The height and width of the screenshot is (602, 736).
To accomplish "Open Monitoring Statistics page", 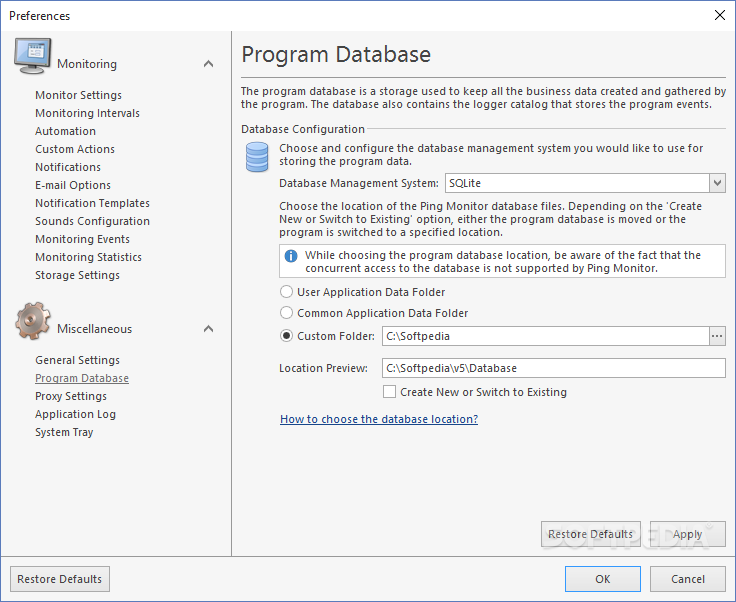I will coord(88,257).
